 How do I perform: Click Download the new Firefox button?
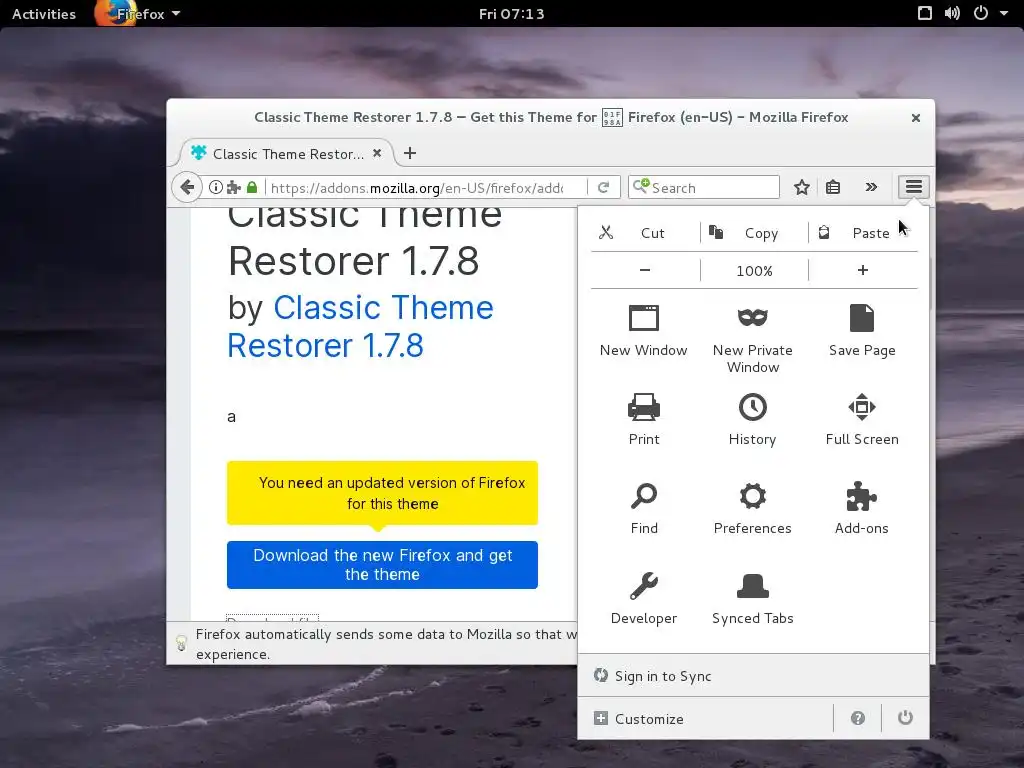[382, 565]
